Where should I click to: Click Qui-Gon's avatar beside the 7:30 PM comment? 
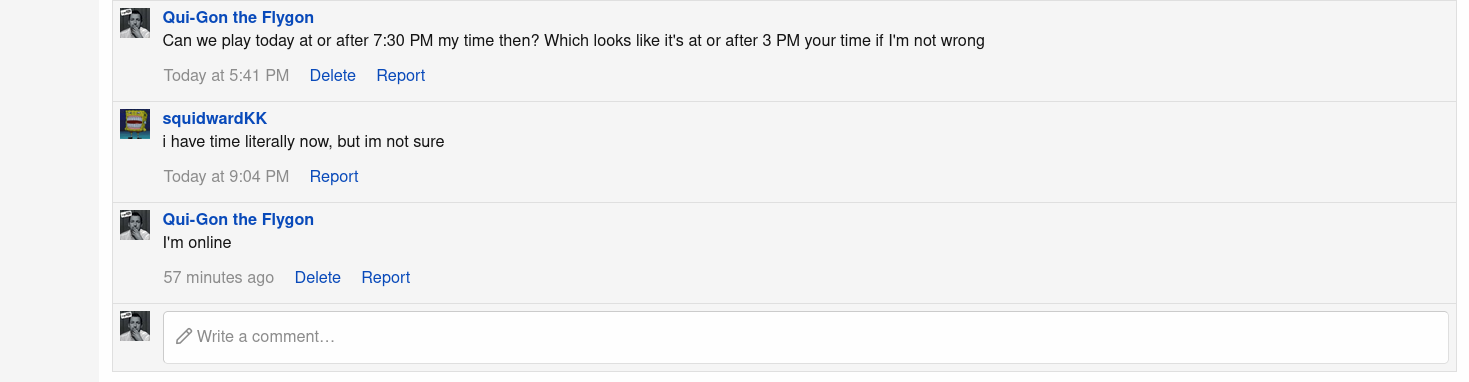(135, 23)
